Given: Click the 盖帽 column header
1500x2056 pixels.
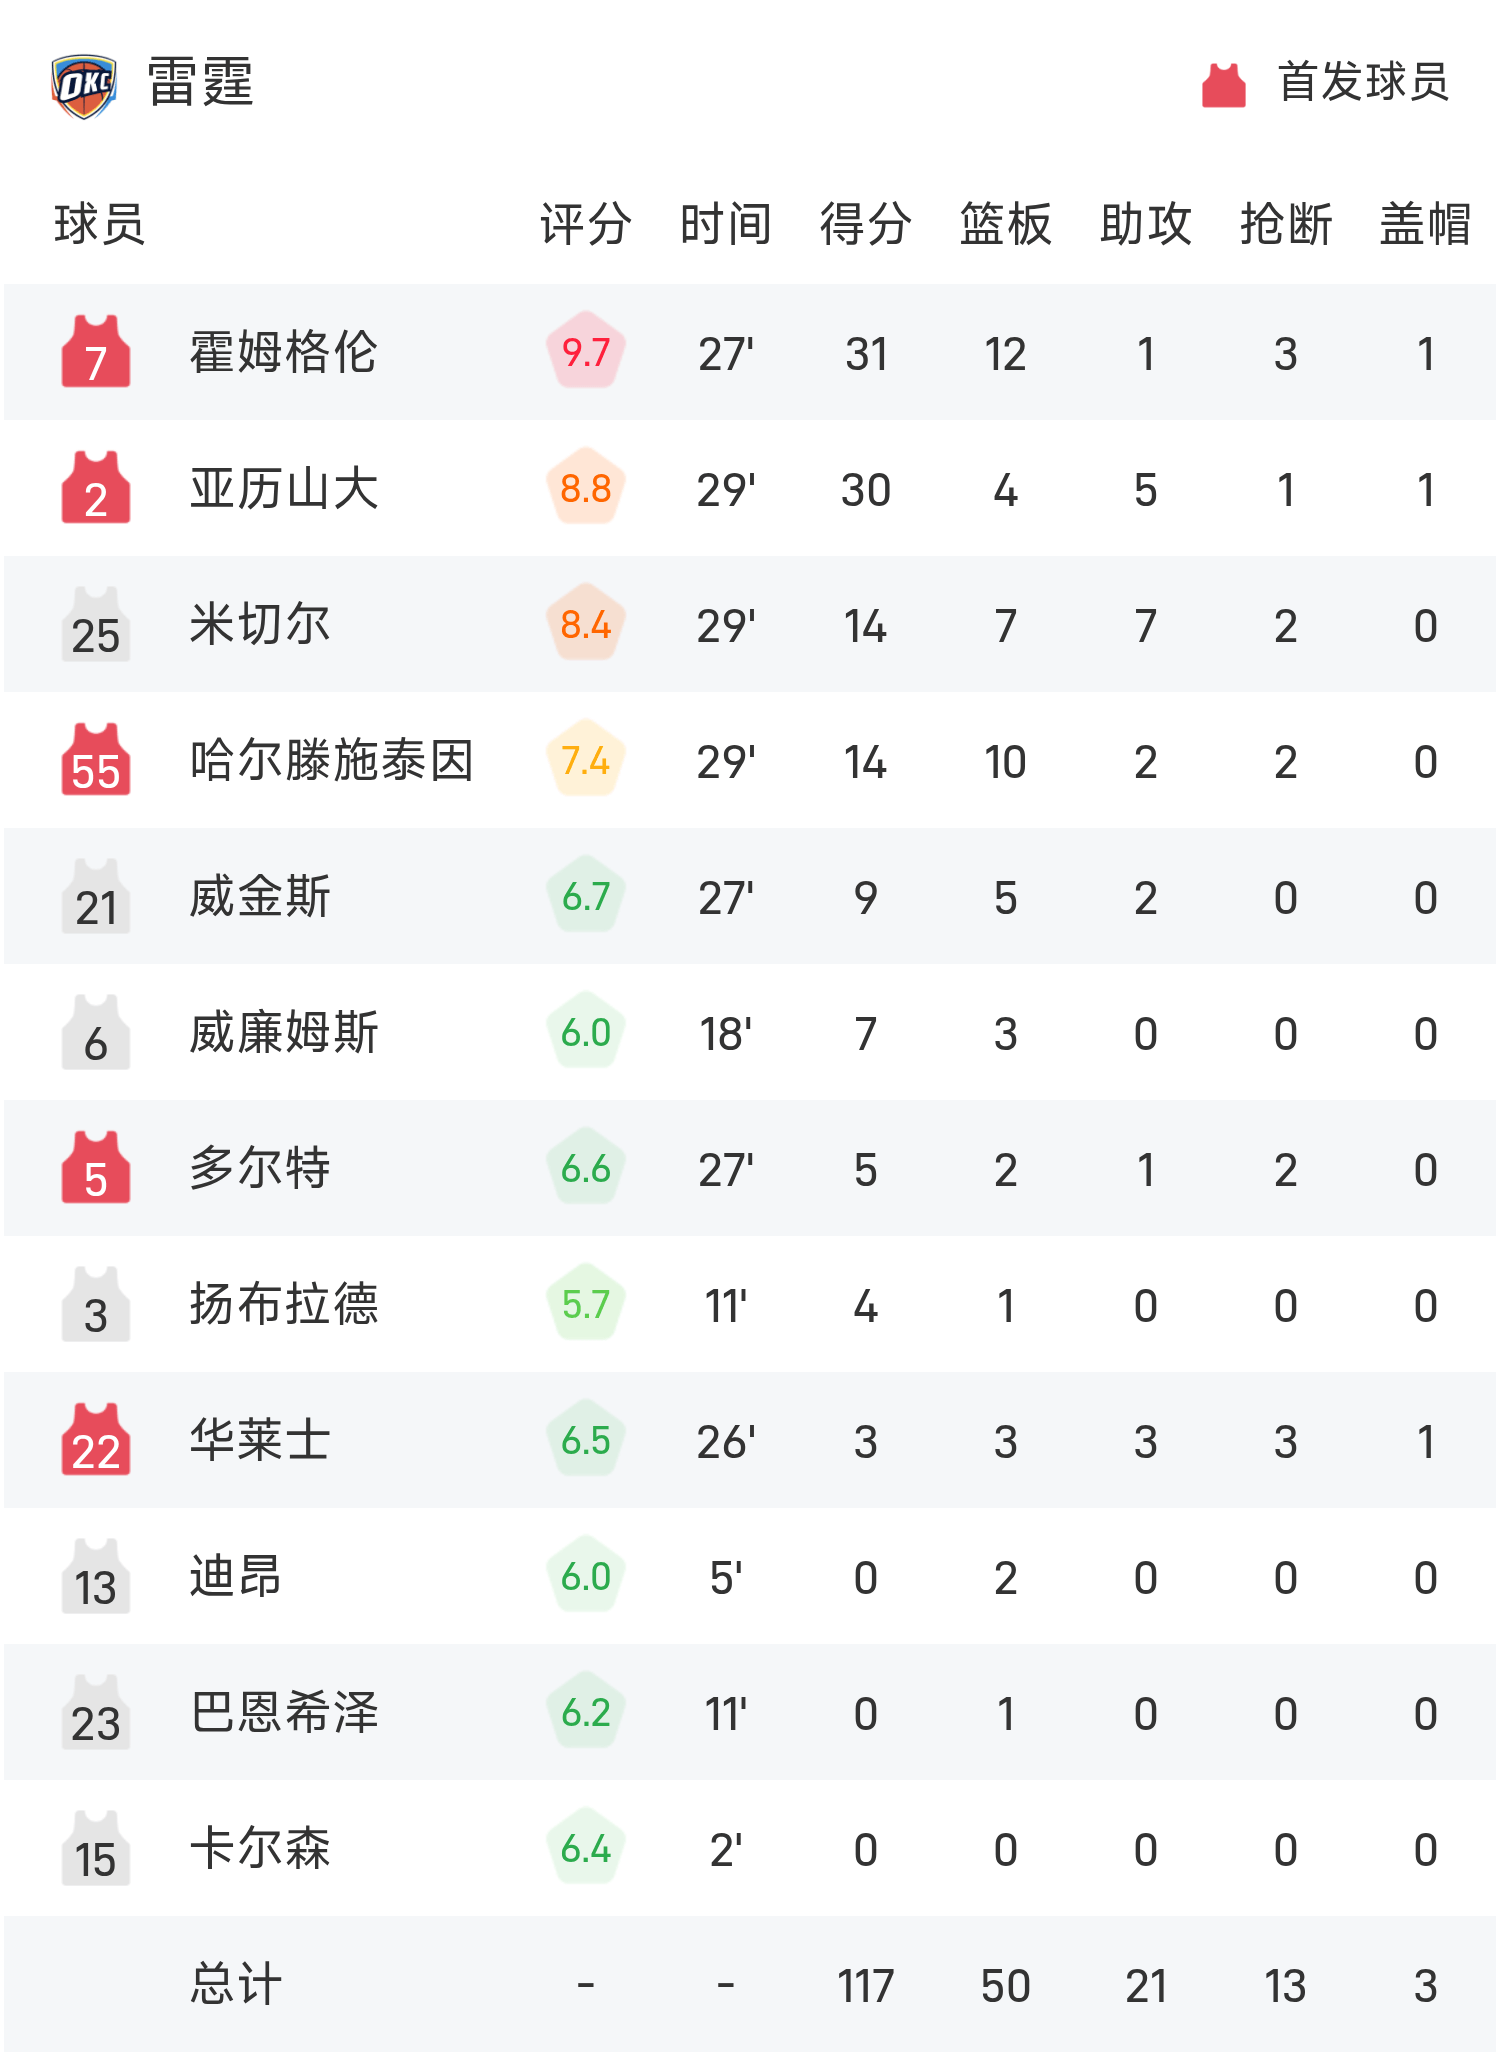Looking at the screenshot, I should point(1426,224).
